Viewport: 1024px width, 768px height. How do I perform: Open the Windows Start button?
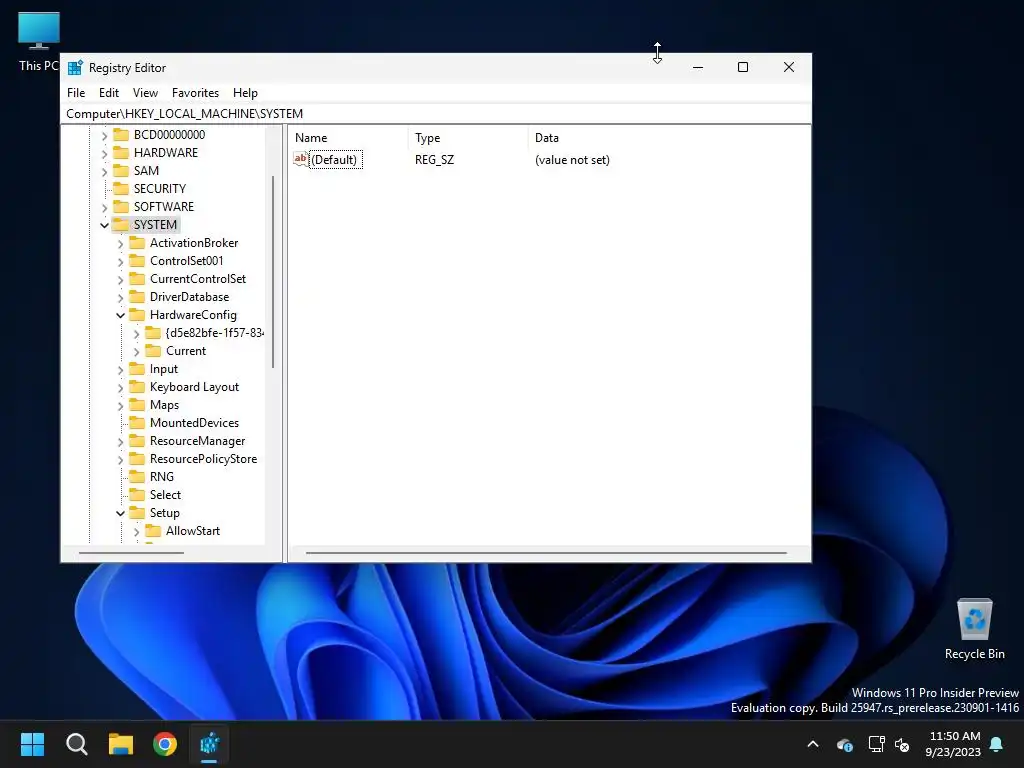tap(32, 744)
